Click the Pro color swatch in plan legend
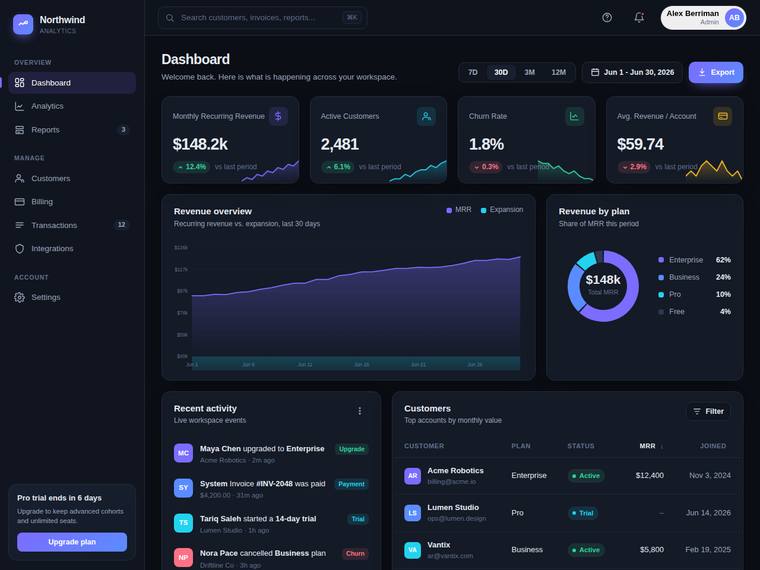This screenshot has width=760, height=570. coord(661,294)
